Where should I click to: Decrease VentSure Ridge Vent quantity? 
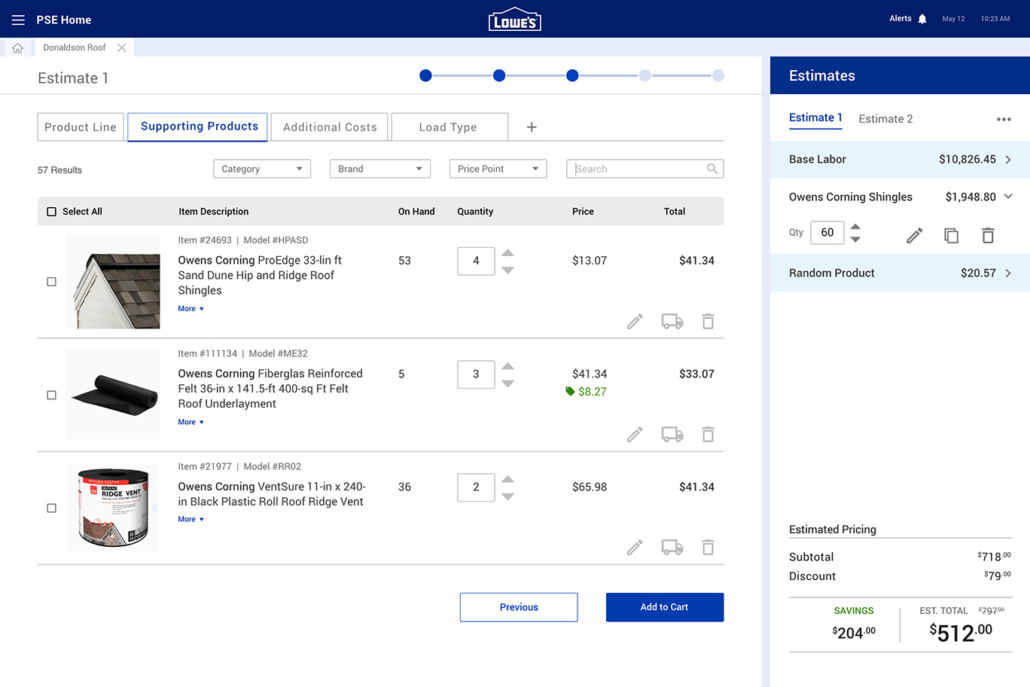508,497
